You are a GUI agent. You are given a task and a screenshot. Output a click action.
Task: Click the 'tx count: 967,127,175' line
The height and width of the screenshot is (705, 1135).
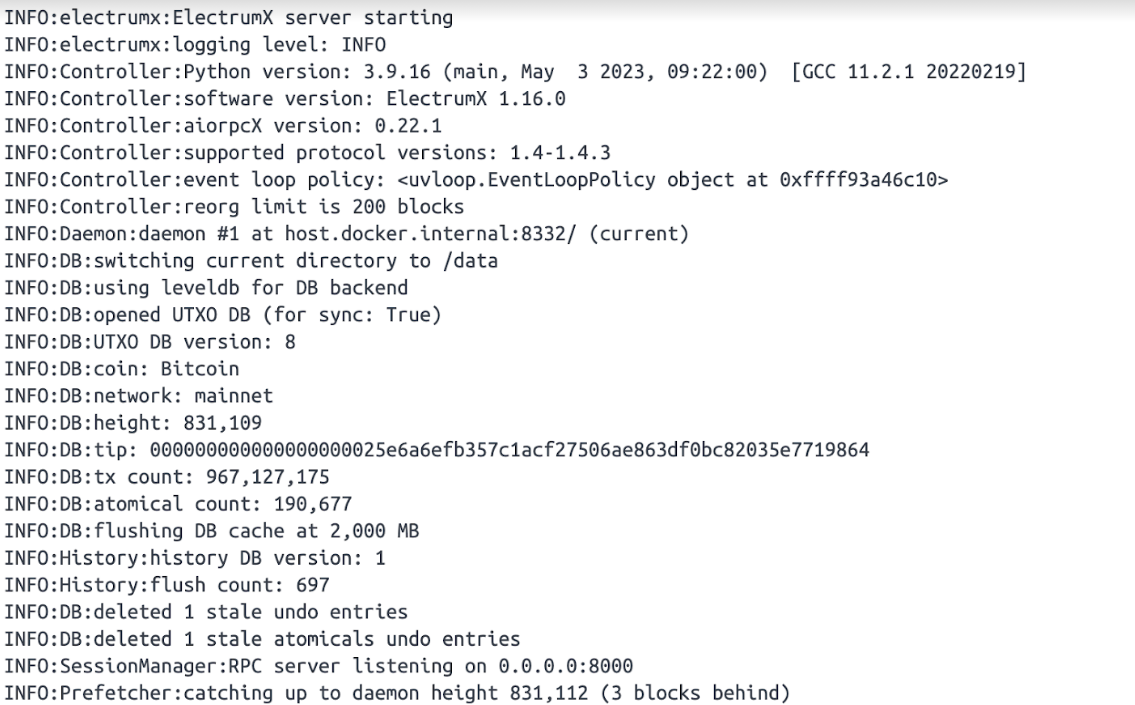click(x=166, y=477)
